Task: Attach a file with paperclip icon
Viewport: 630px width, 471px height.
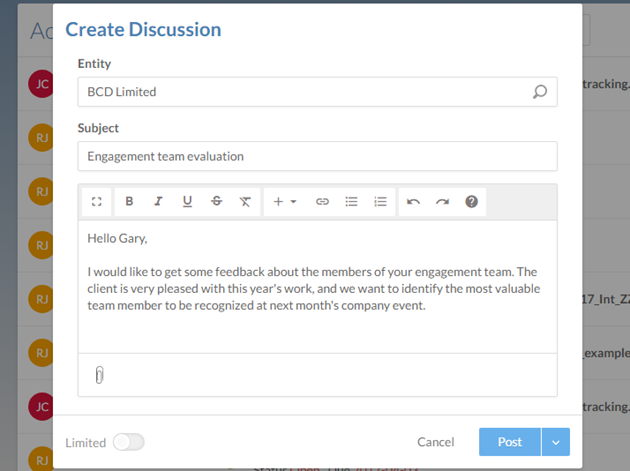Action: pyautogui.click(x=99, y=375)
